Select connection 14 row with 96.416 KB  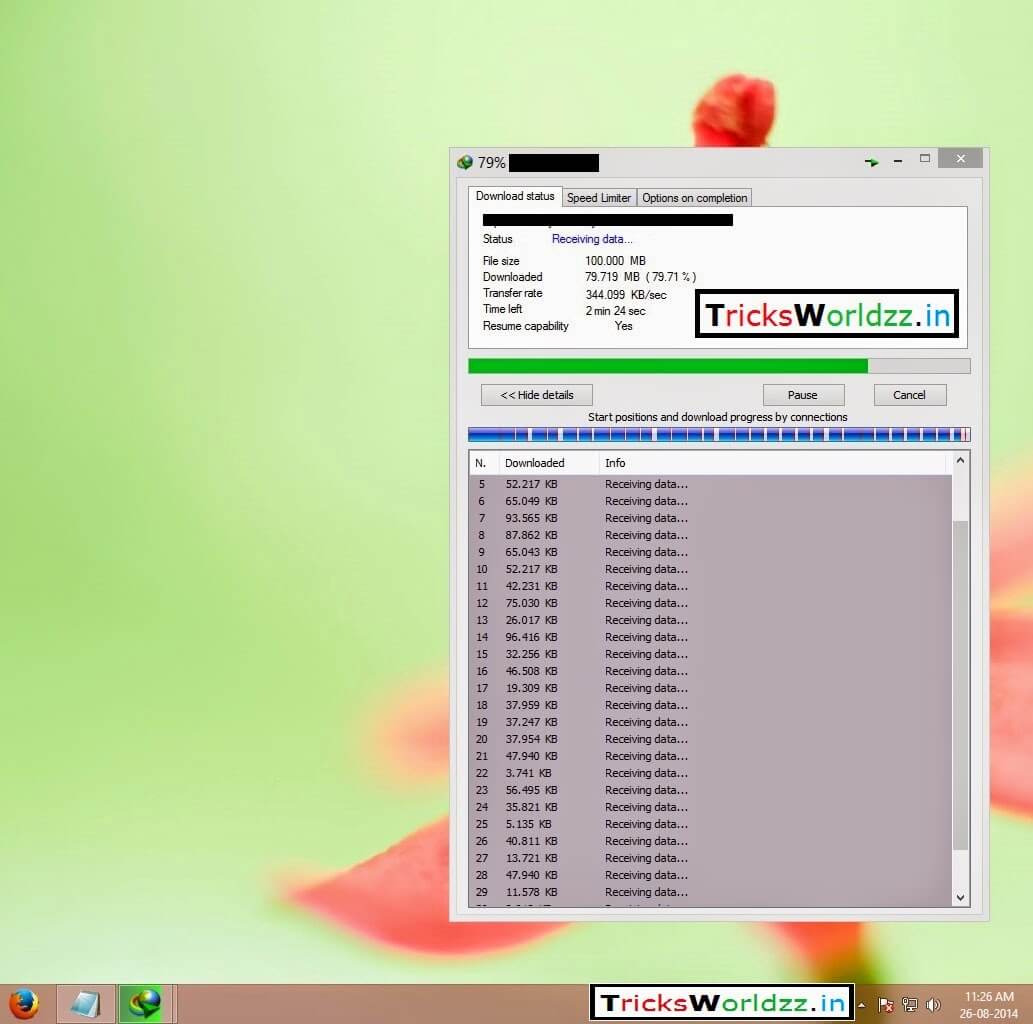(712, 637)
